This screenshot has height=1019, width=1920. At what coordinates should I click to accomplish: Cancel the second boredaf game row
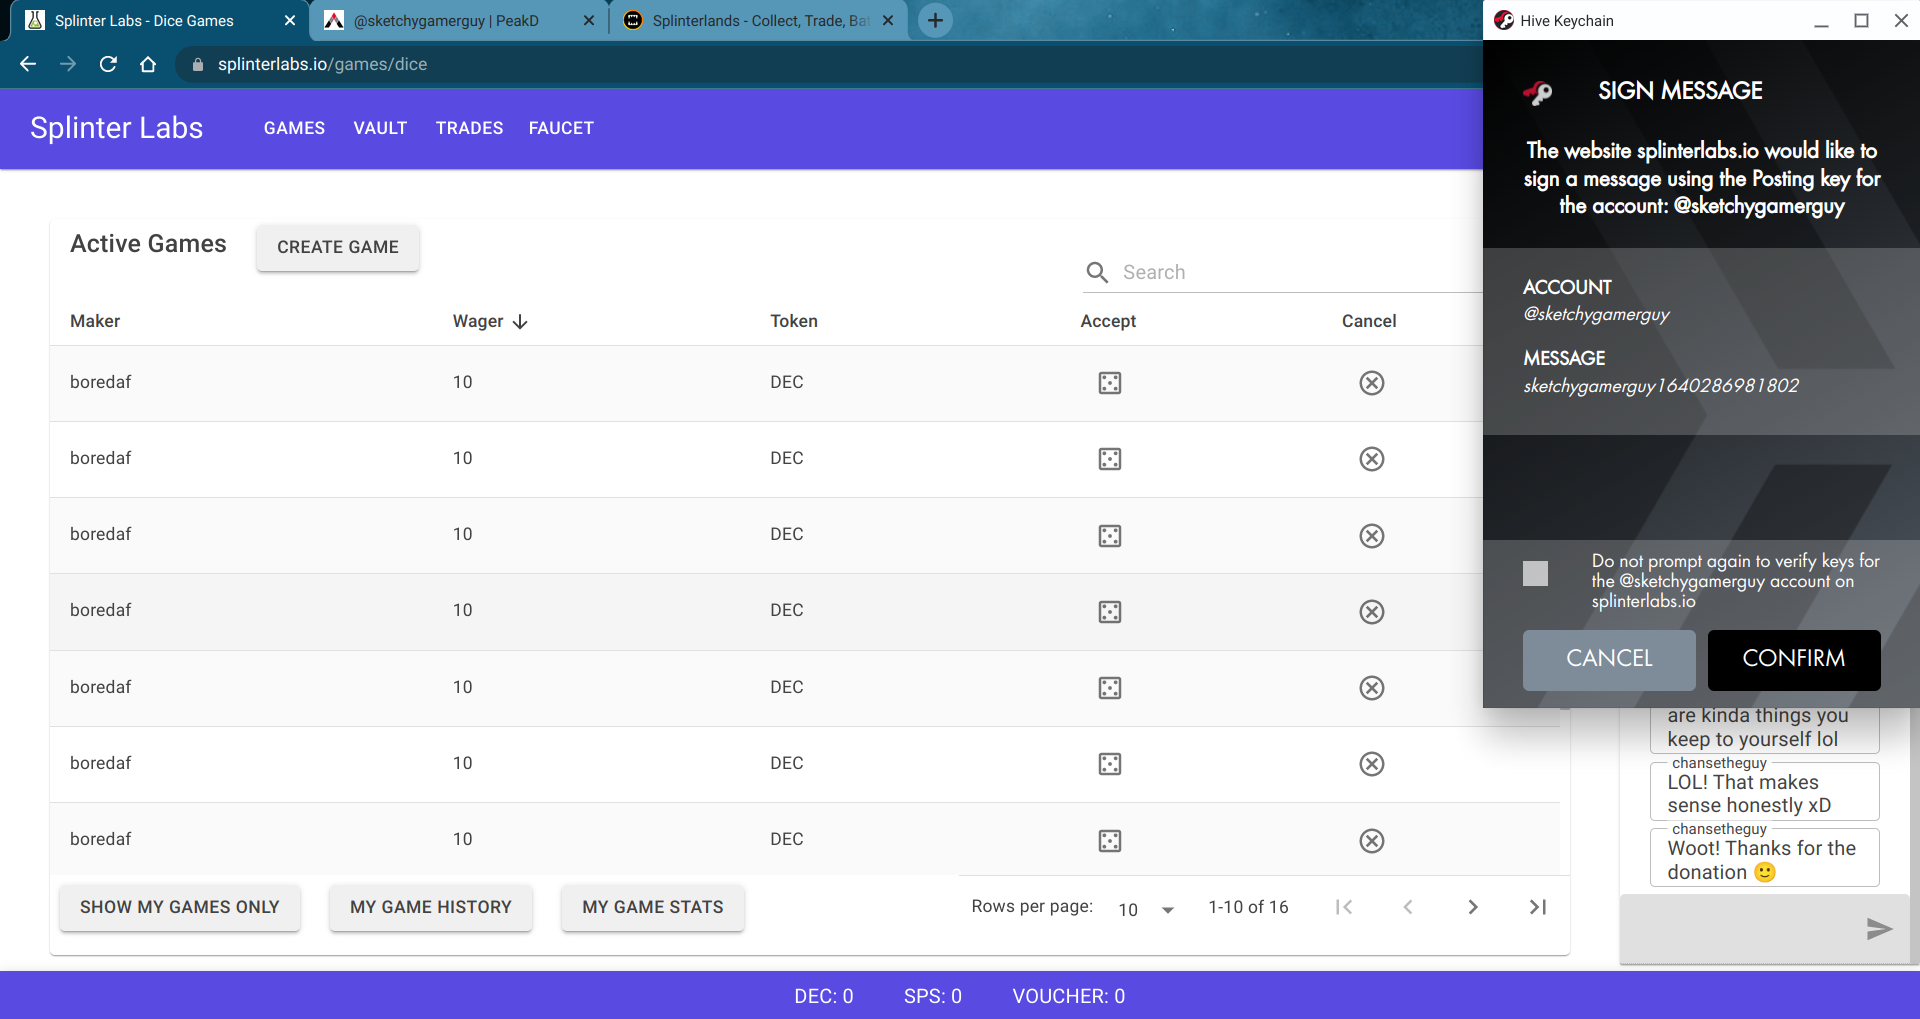[1371, 459]
